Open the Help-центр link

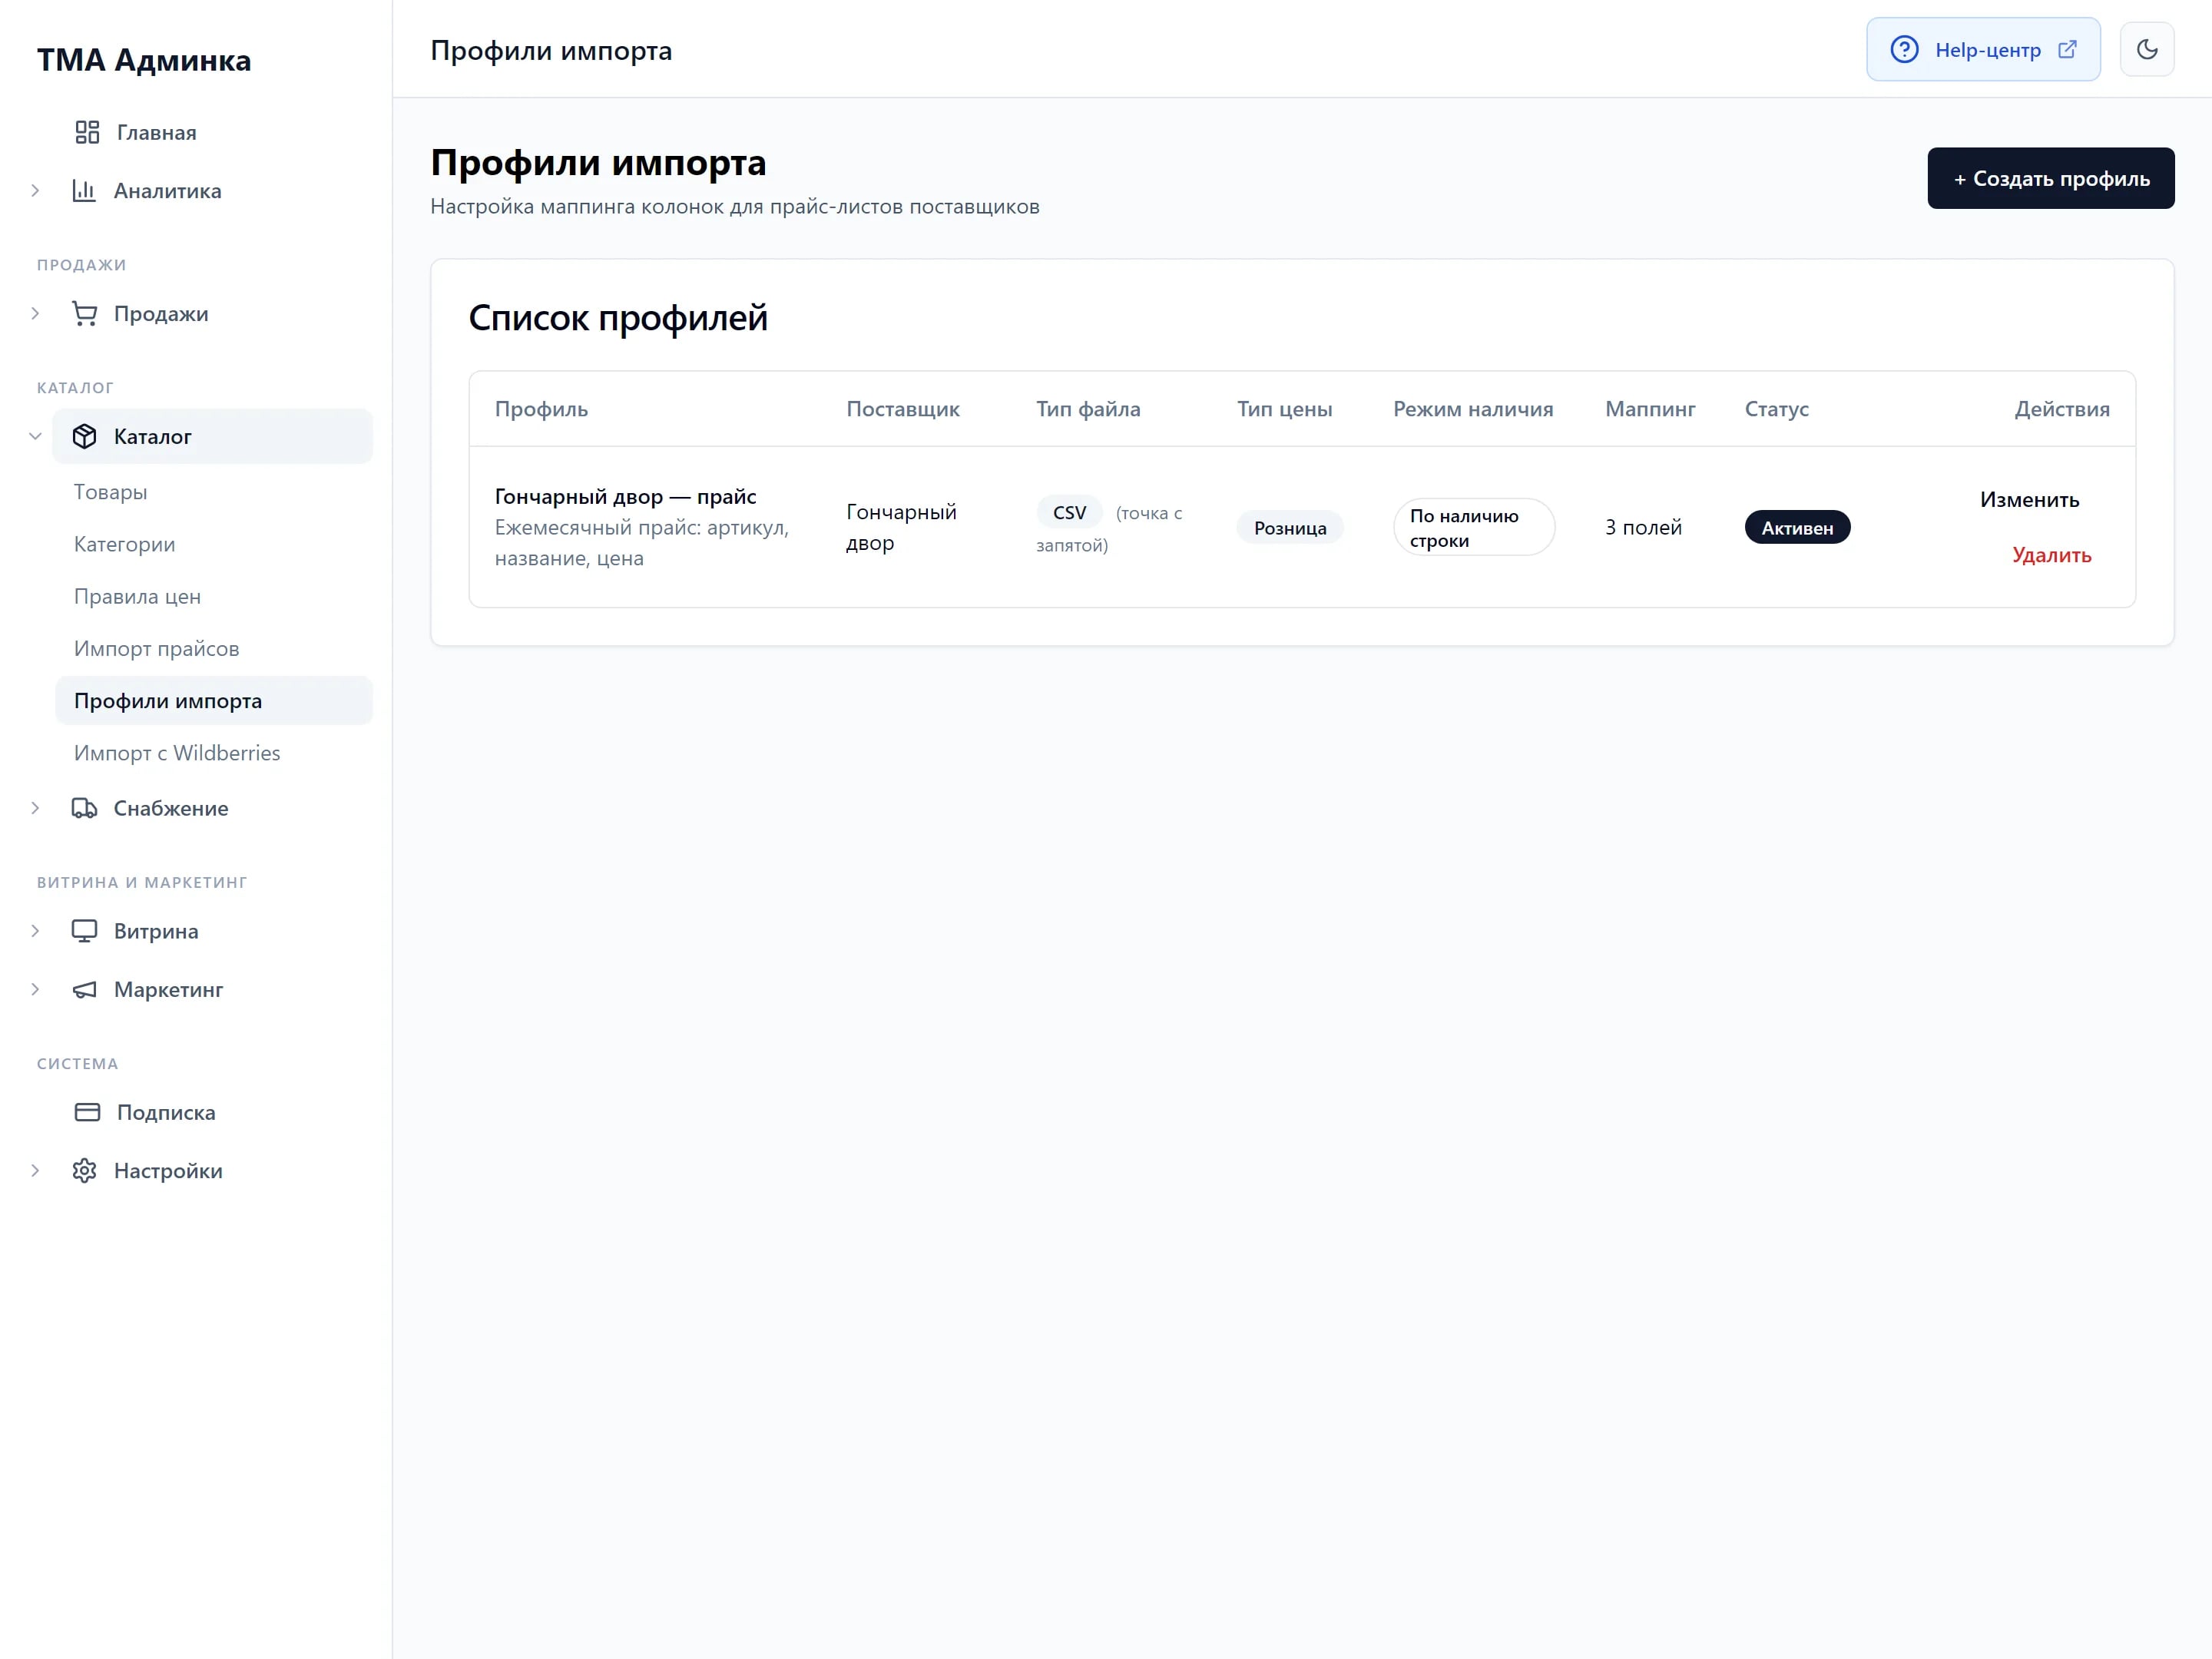click(x=1982, y=49)
